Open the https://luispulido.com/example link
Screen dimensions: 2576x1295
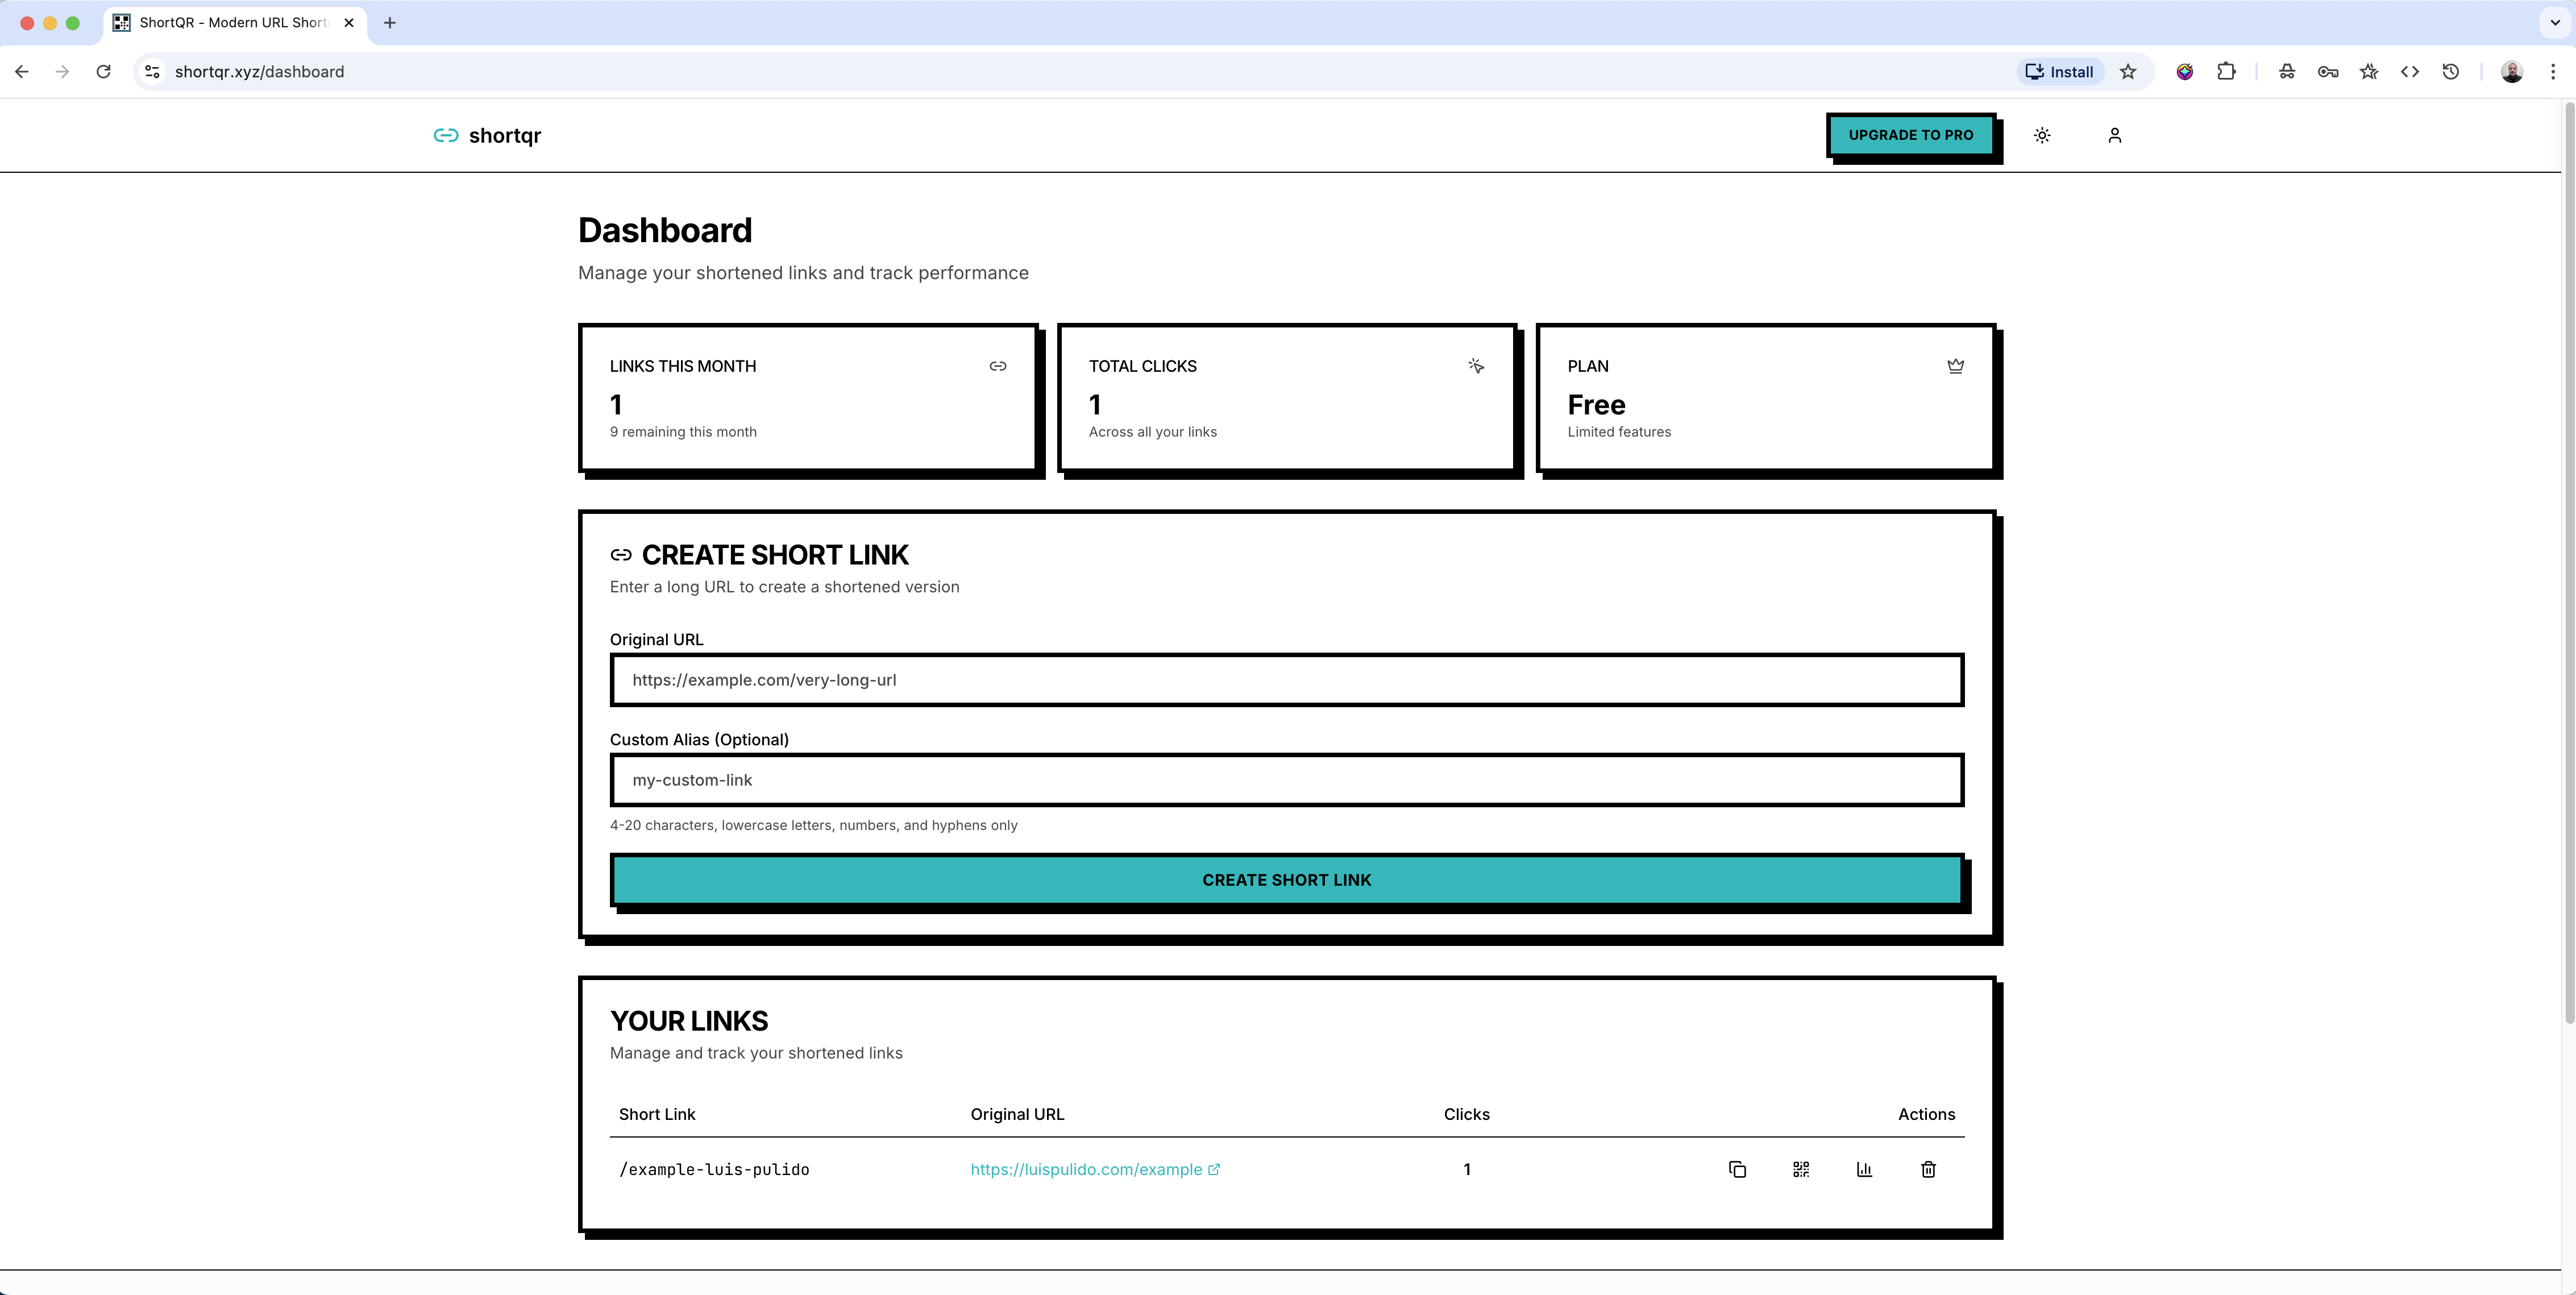(1086, 1169)
